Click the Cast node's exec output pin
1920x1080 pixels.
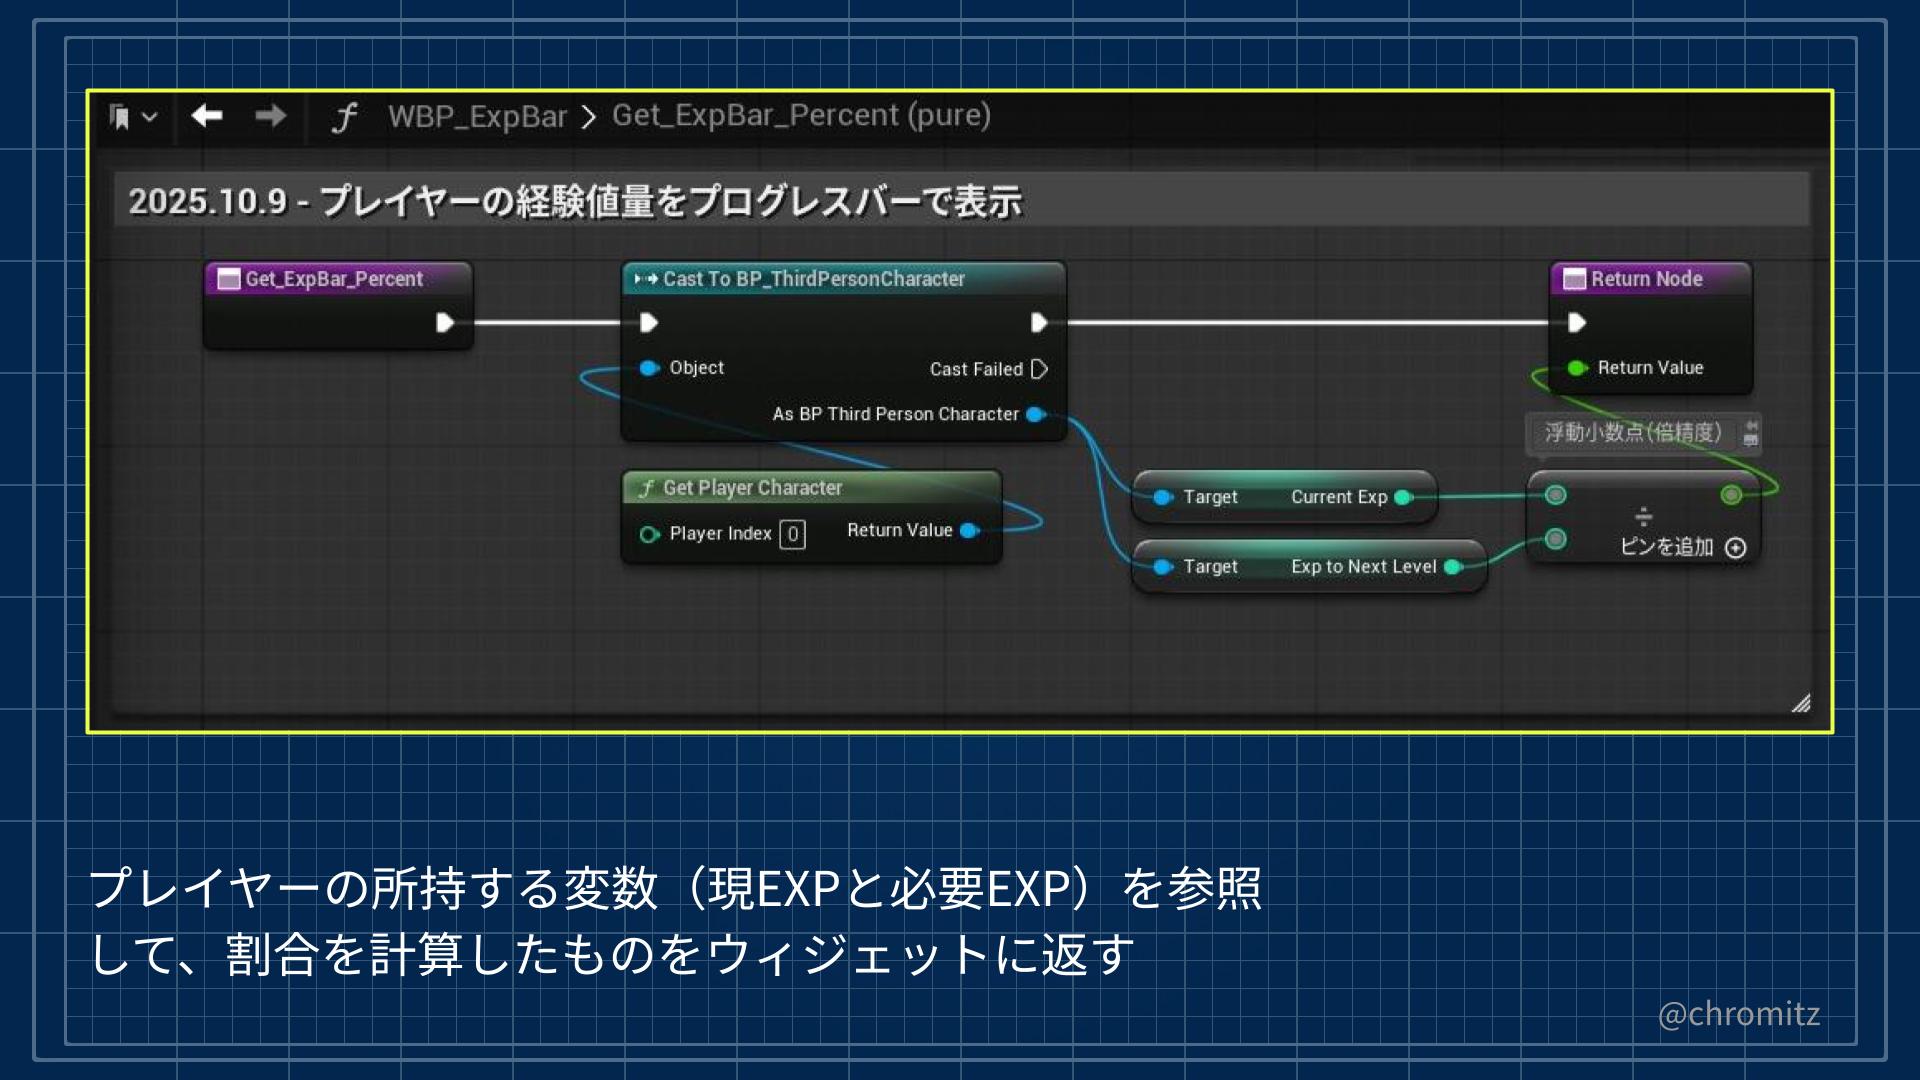1039,322
